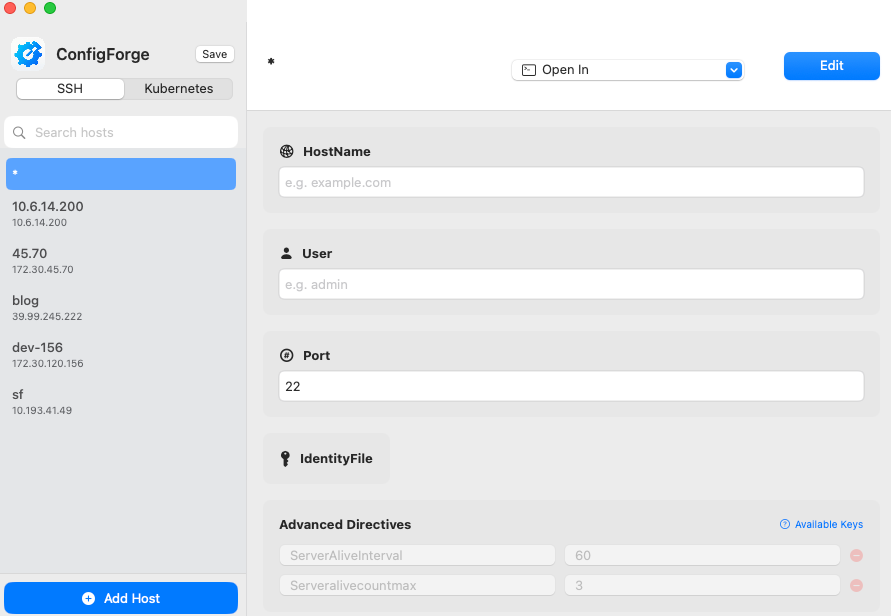Click the HostName globe icon

point(287,151)
